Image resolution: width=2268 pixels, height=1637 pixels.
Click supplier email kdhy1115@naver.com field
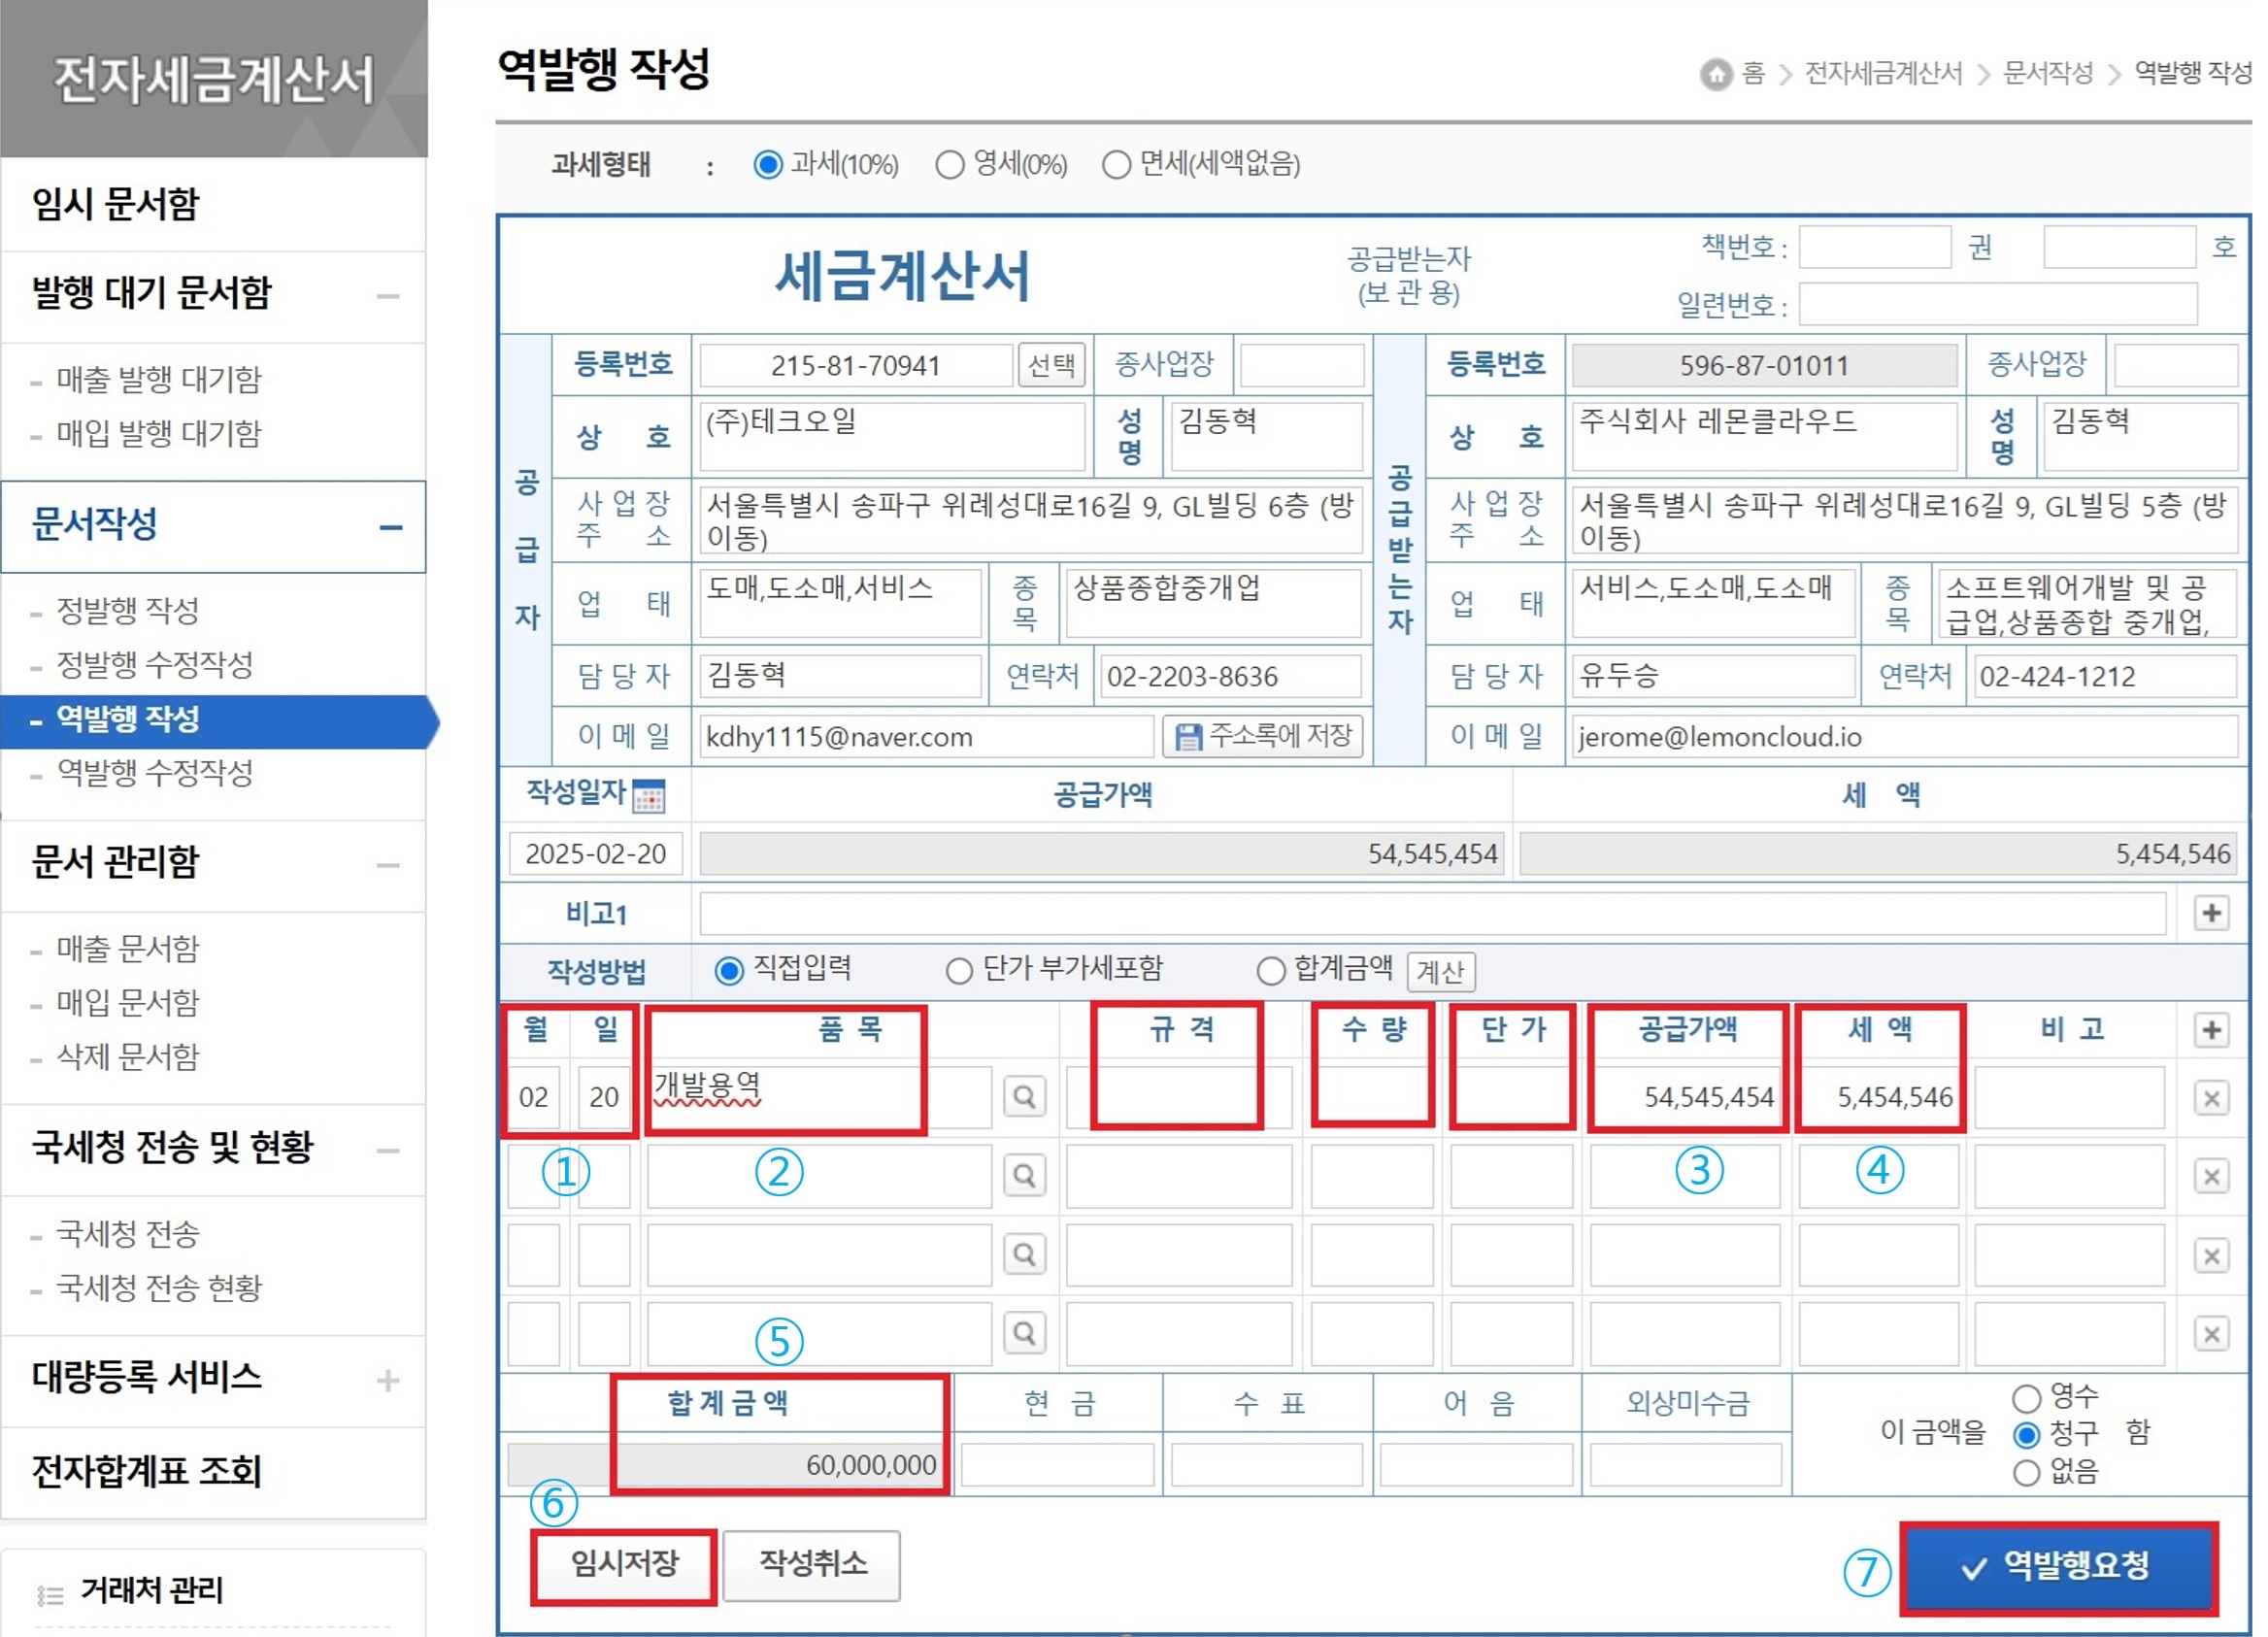(926, 737)
